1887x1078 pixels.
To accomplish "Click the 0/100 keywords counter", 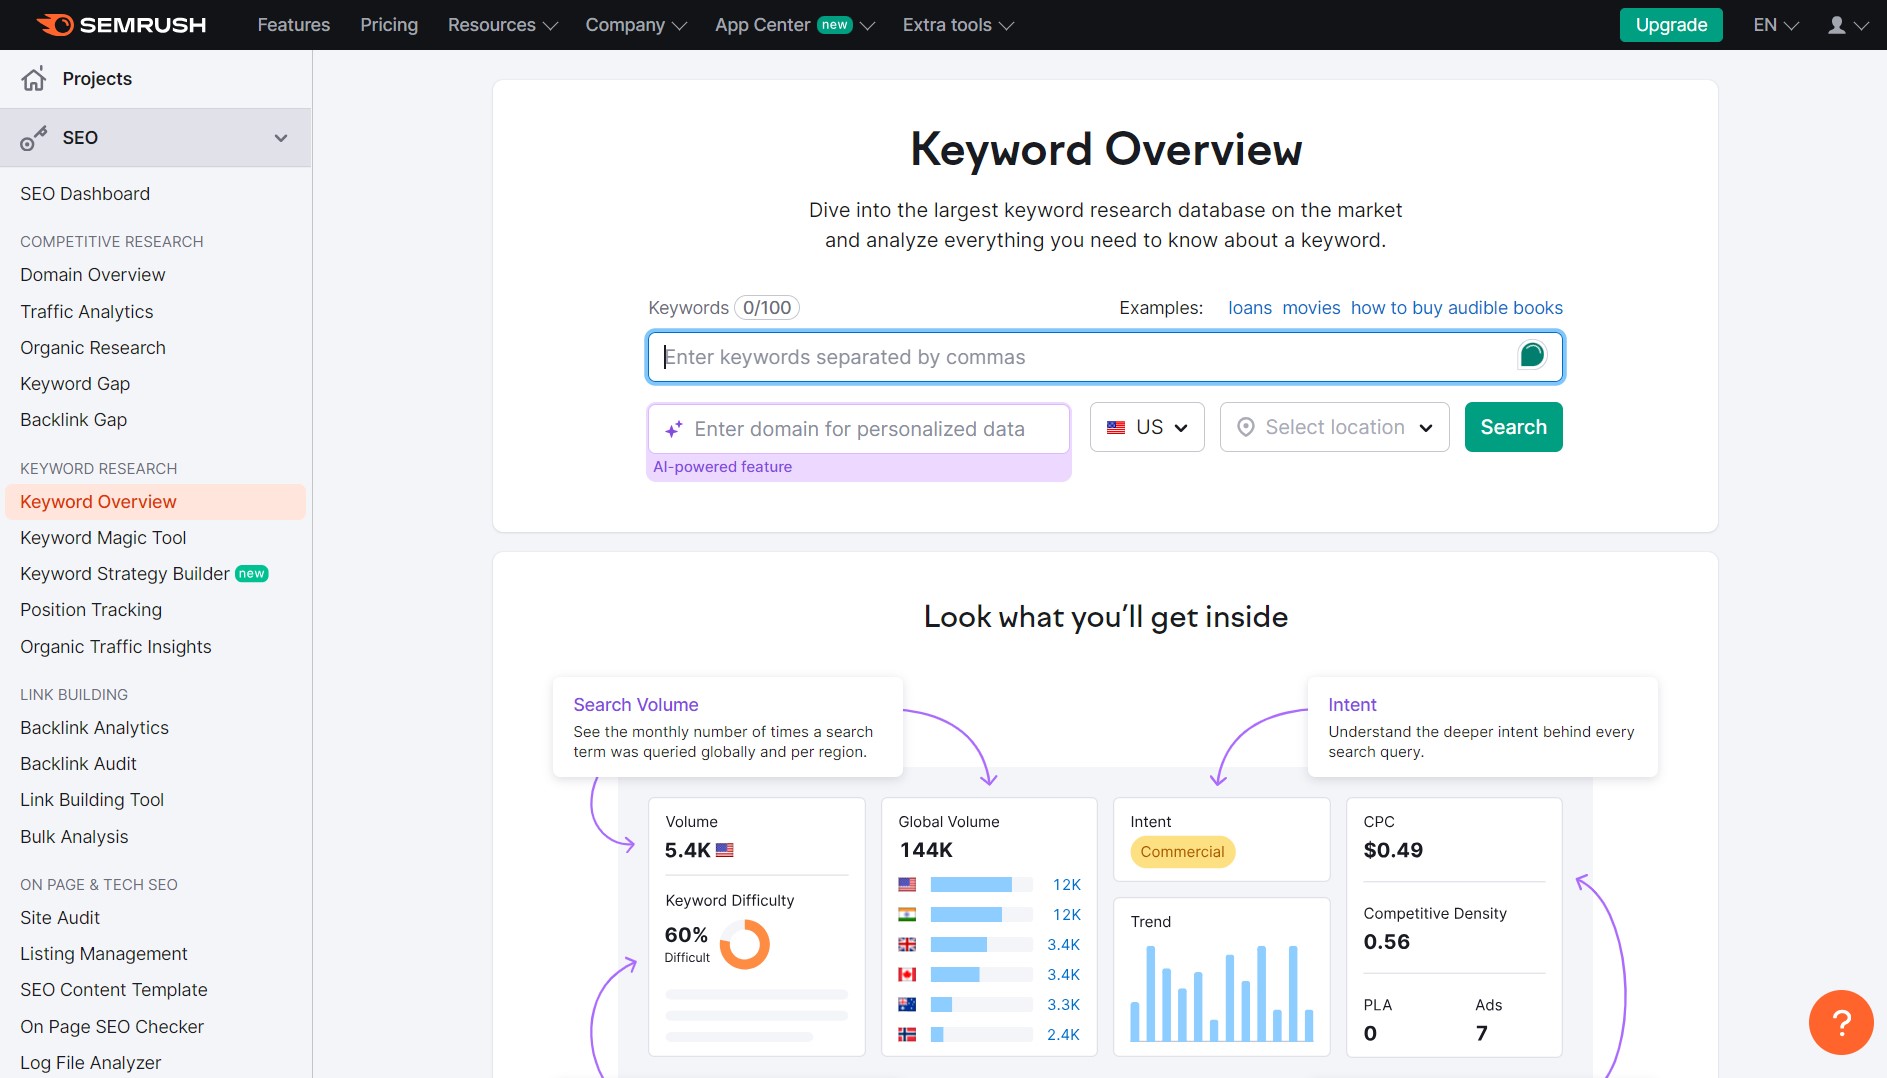I will 767,308.
